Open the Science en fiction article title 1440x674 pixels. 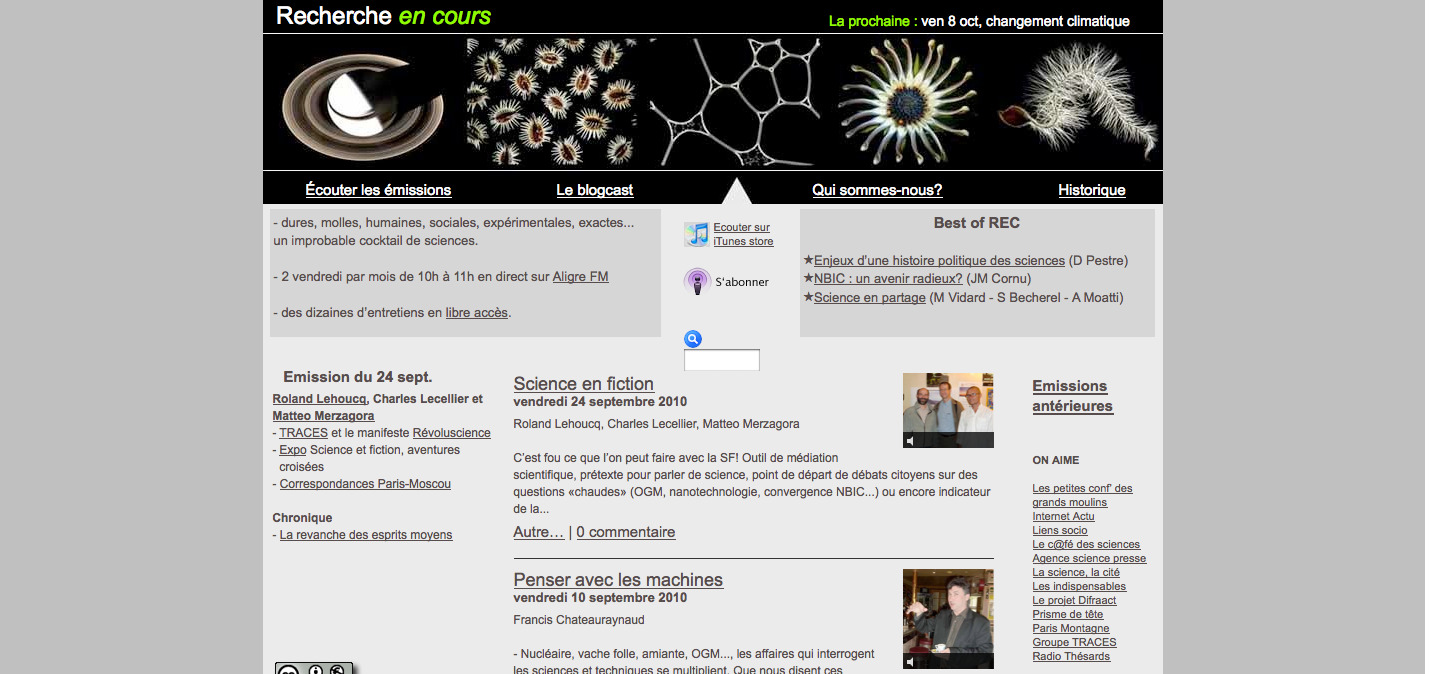coord(583,384)
